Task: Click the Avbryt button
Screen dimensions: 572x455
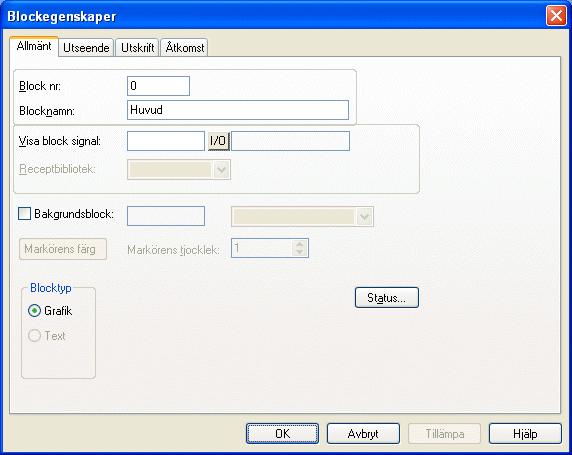Action: (x=363, y=433)
